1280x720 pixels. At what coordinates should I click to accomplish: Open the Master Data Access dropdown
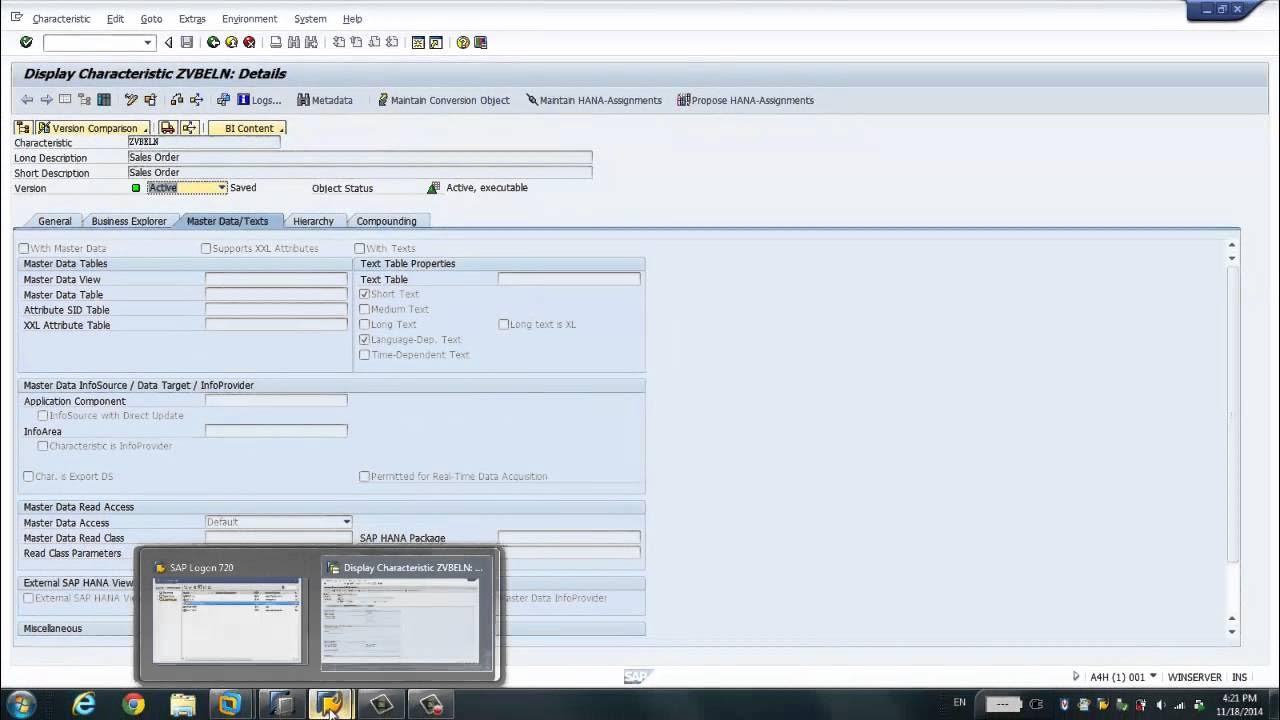point(347,522)
